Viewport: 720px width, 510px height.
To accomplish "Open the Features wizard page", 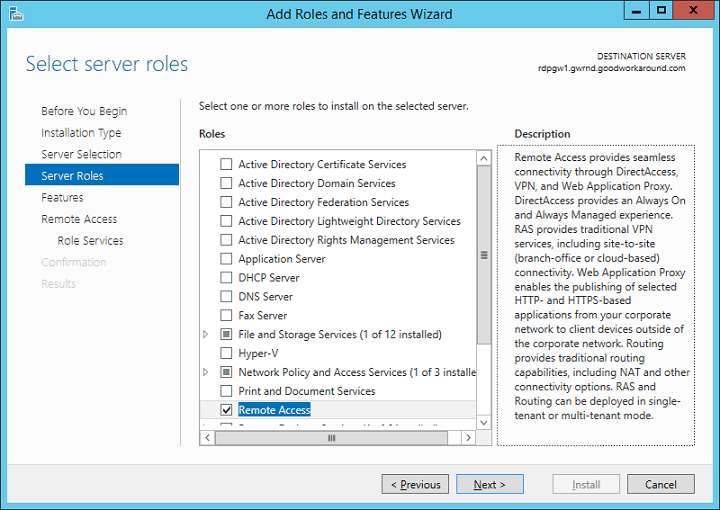I will (62, 198).
